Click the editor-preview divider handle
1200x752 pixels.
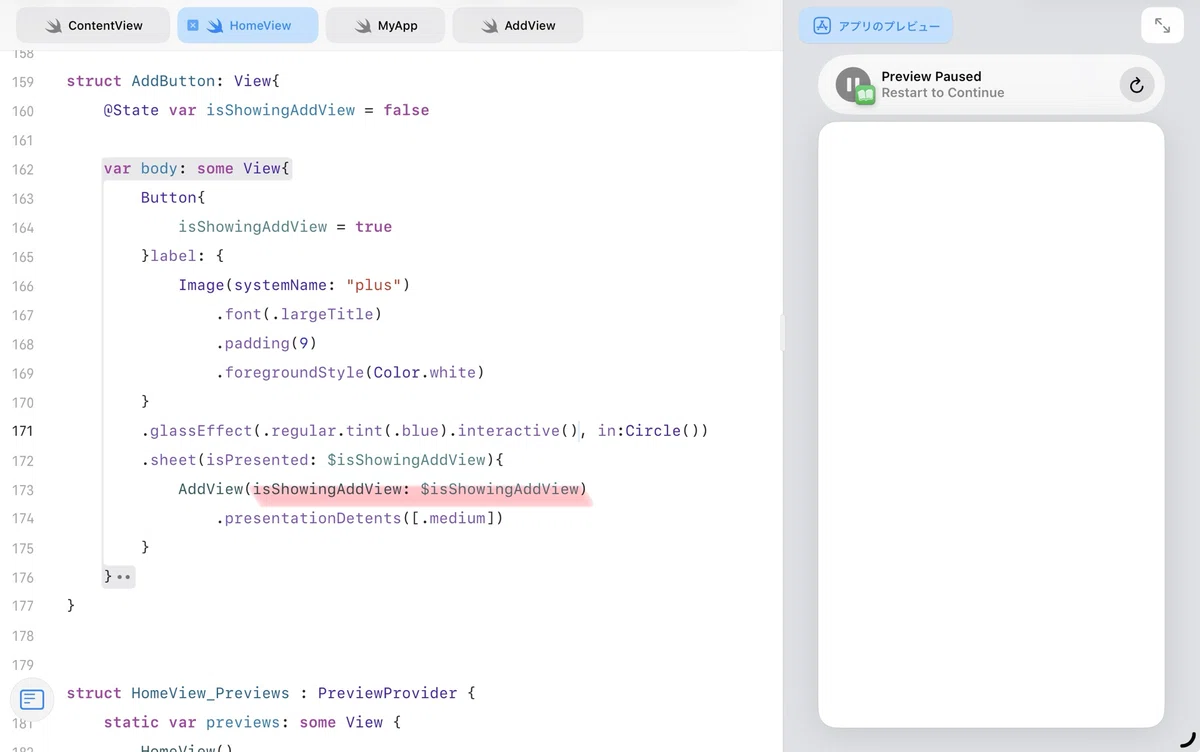click(783, 333)
